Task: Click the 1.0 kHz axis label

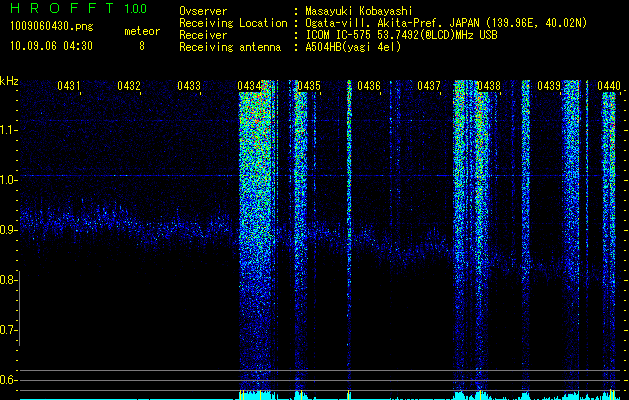Action: [8, 180]
